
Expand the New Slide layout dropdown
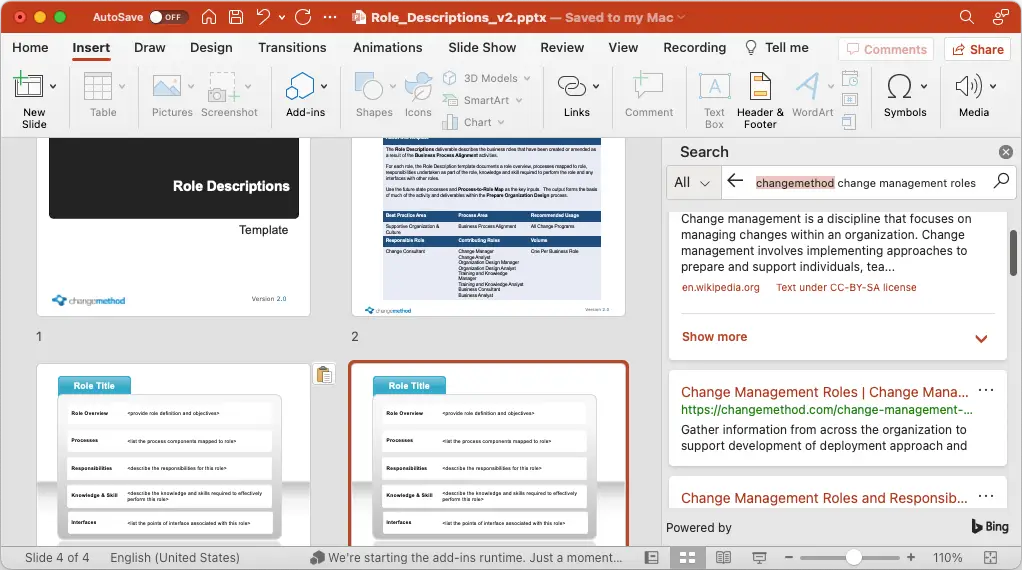[53, 86]
